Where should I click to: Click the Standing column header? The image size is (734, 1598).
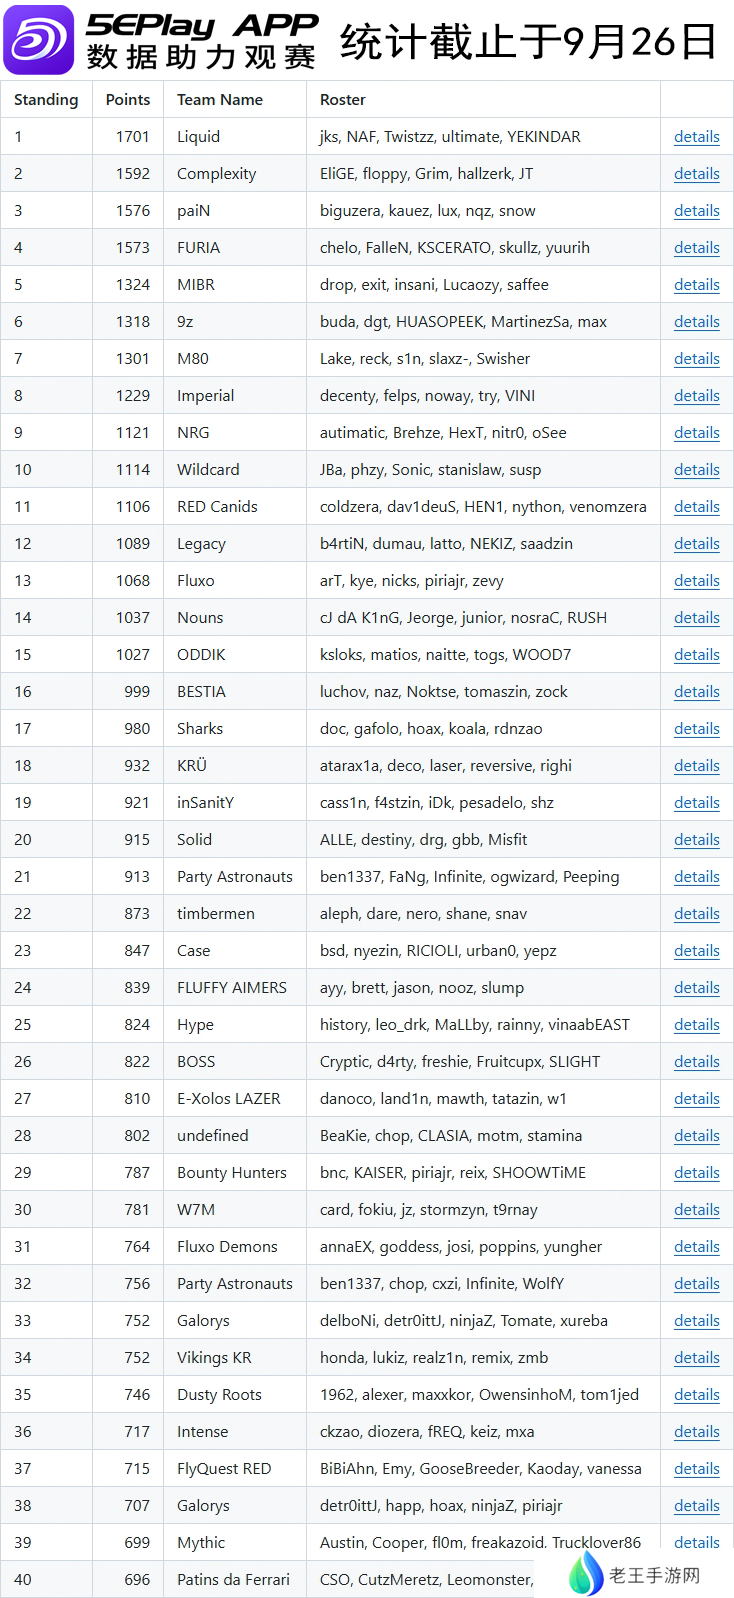(46, 100)
